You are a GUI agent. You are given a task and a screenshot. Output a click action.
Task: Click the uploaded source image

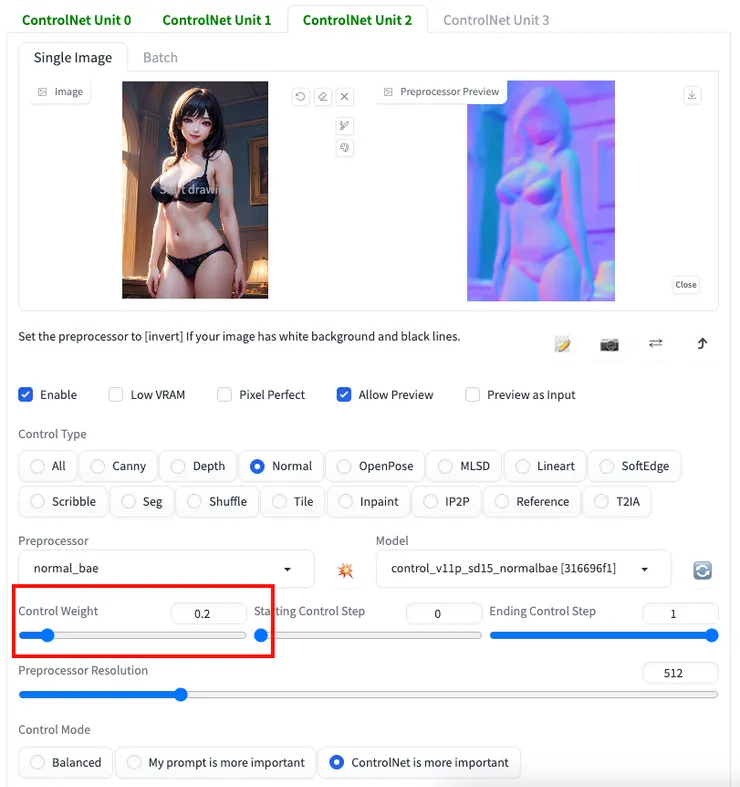point(195,190)
